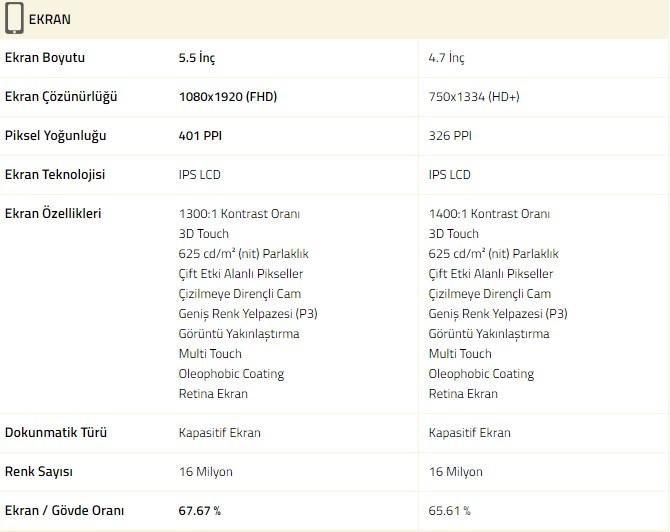
Task: Click the 67.67 % body ratio value
Action: (200, 511)
